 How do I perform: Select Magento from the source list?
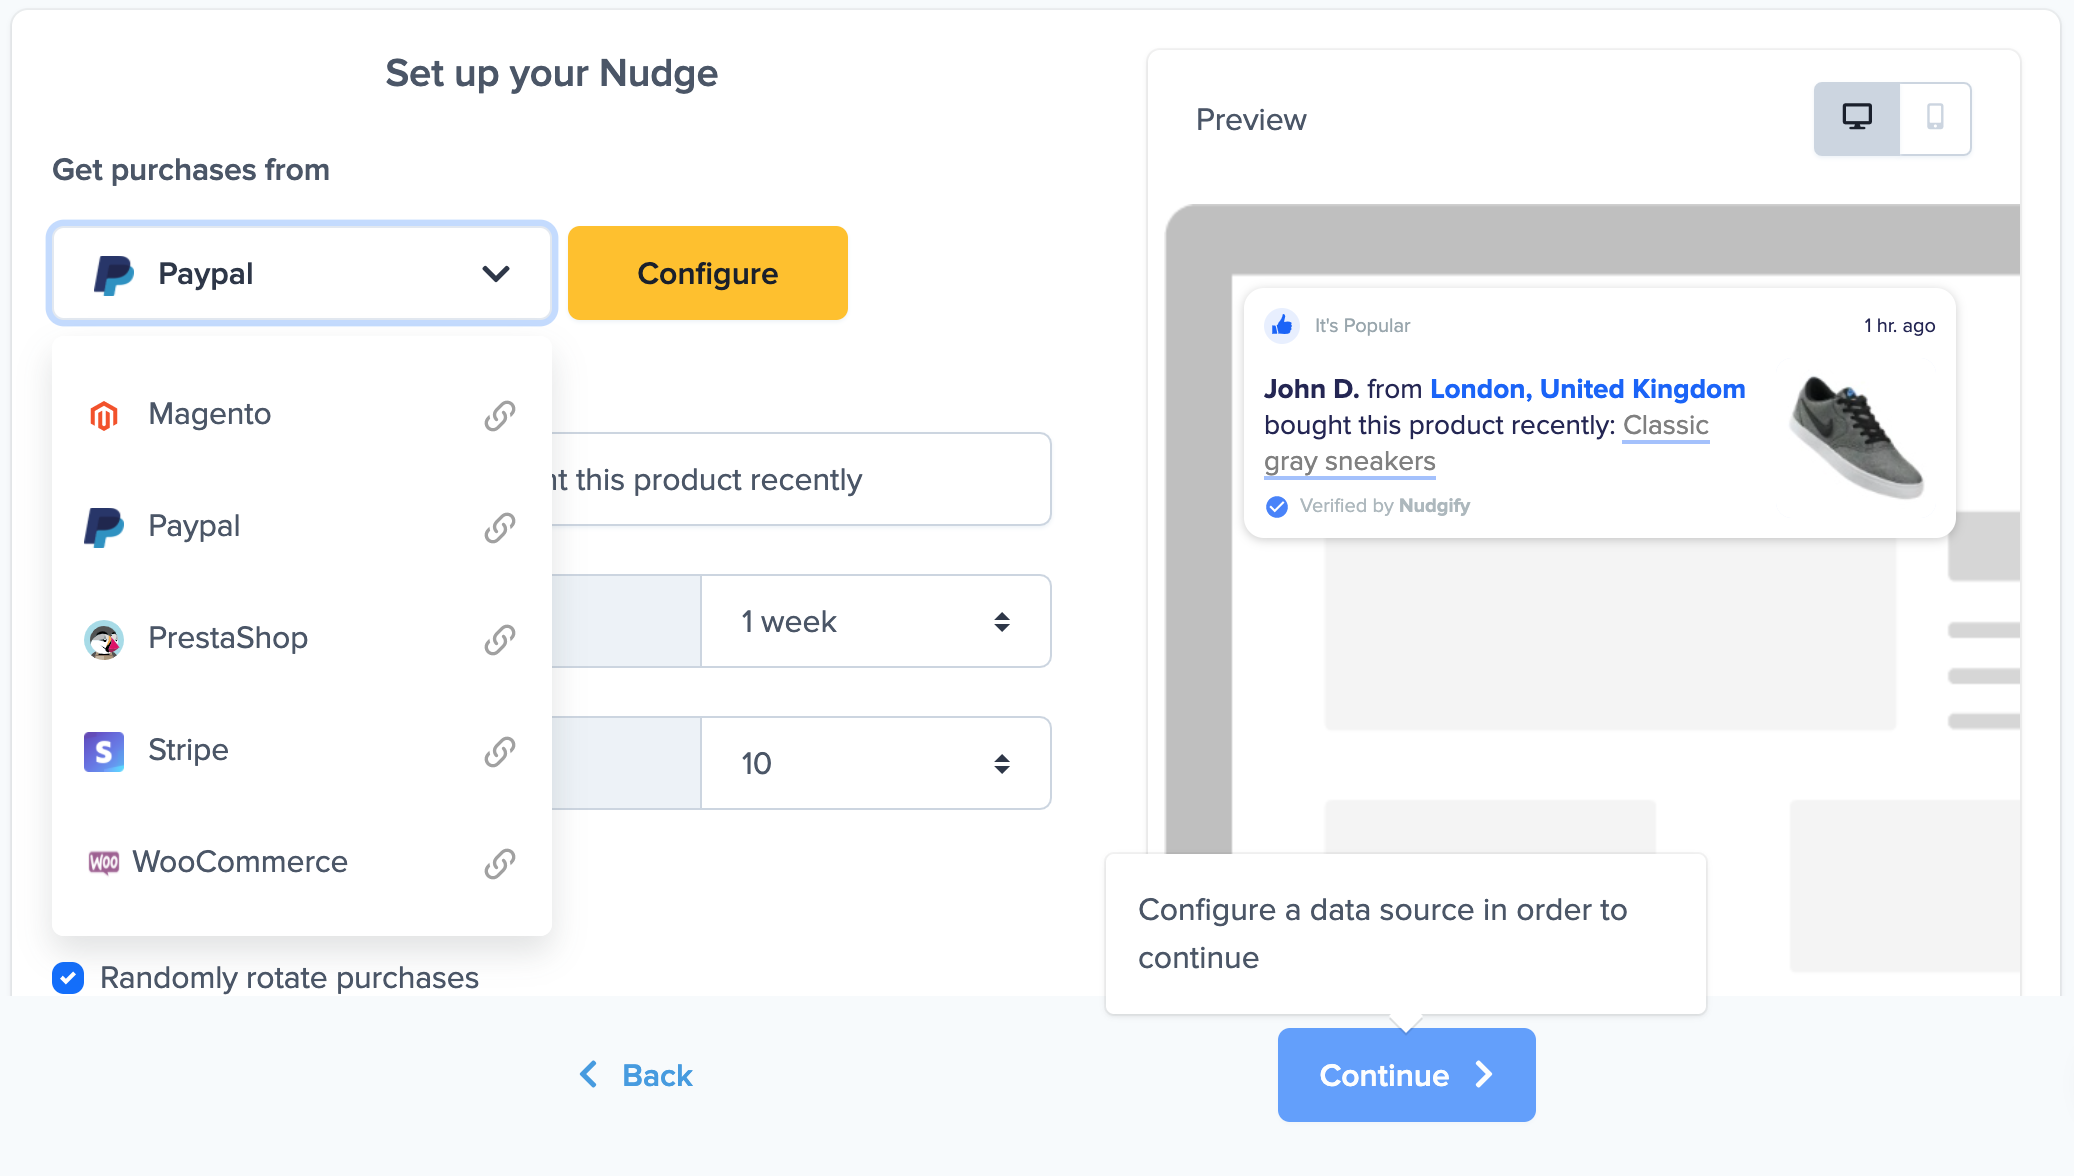point(210,414)
